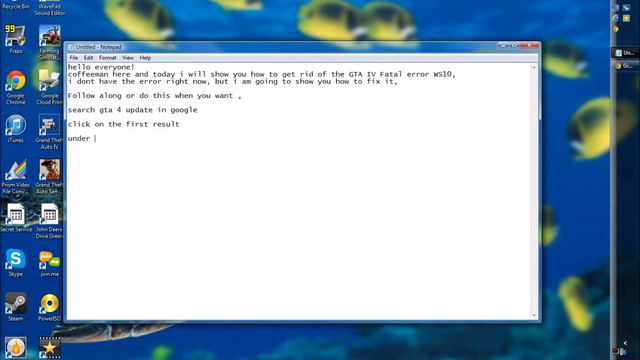Open the gold star filmstrip shortcut

click(49, 348)
